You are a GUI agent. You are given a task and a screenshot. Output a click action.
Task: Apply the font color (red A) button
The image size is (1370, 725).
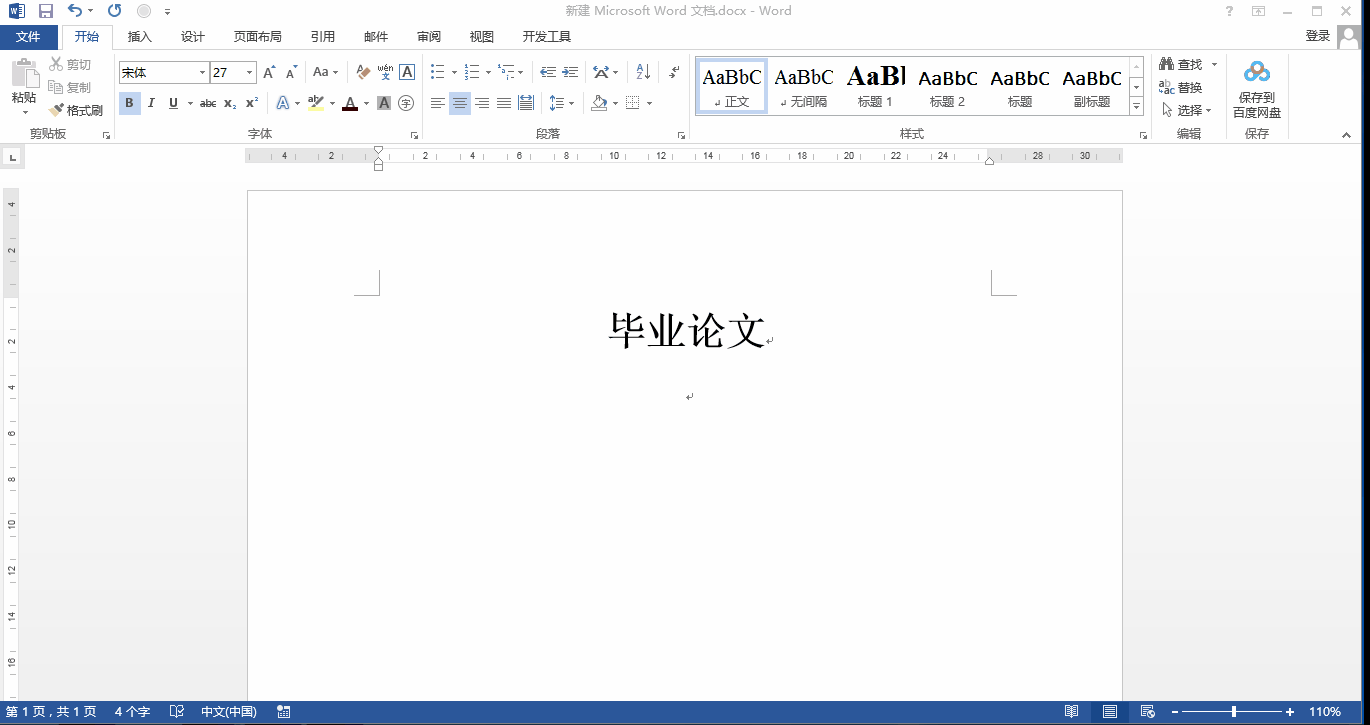[349, 103]
